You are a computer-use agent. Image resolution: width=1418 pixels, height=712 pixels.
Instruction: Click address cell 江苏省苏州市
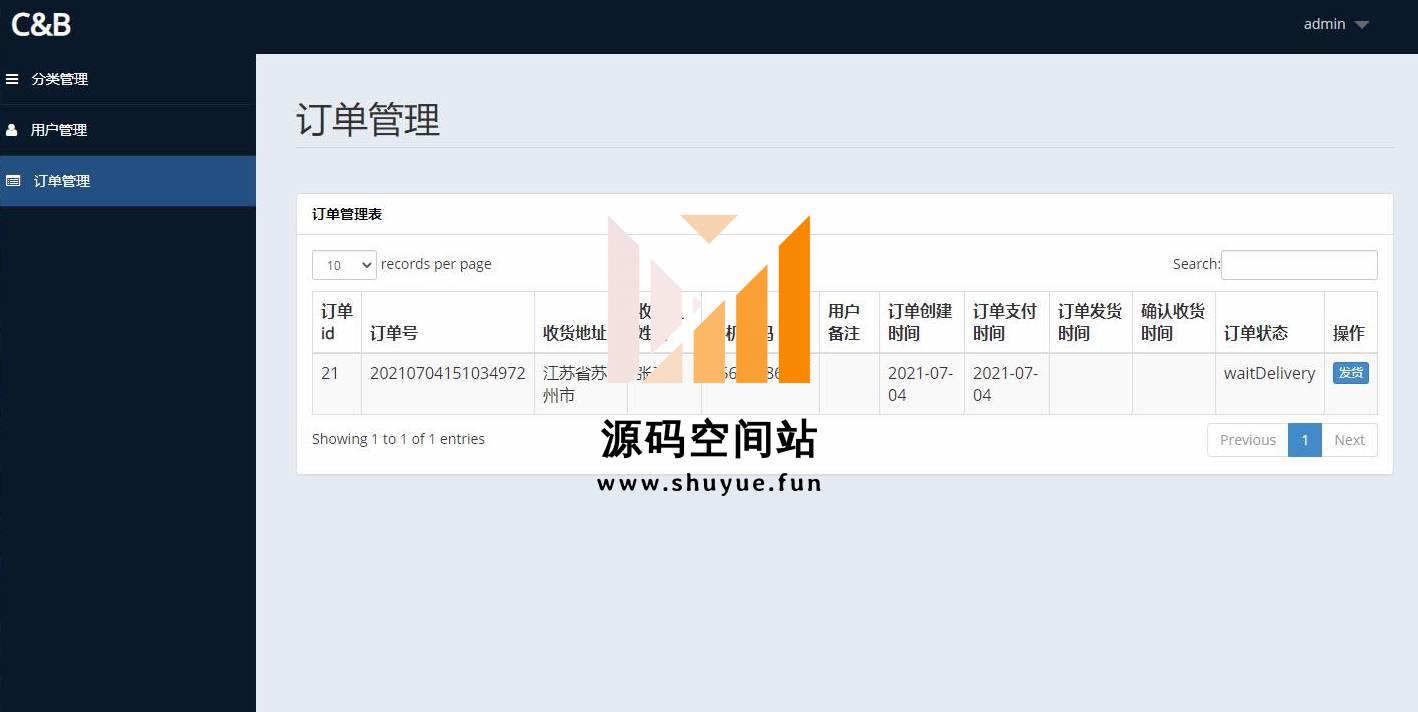581,384
